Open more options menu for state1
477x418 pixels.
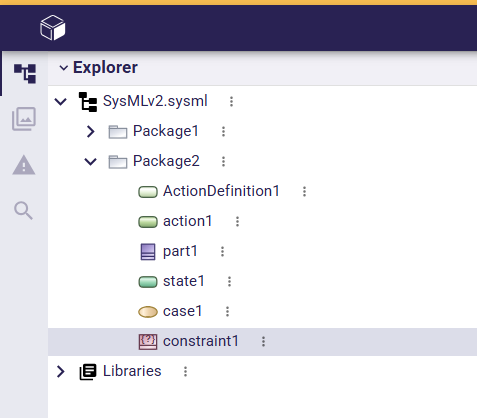tap(229, 281)
